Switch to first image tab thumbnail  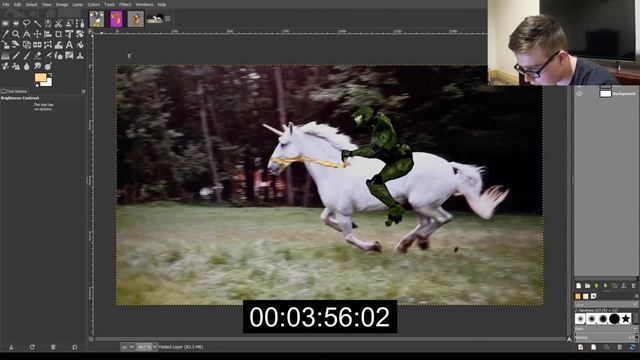pos(97,19)
